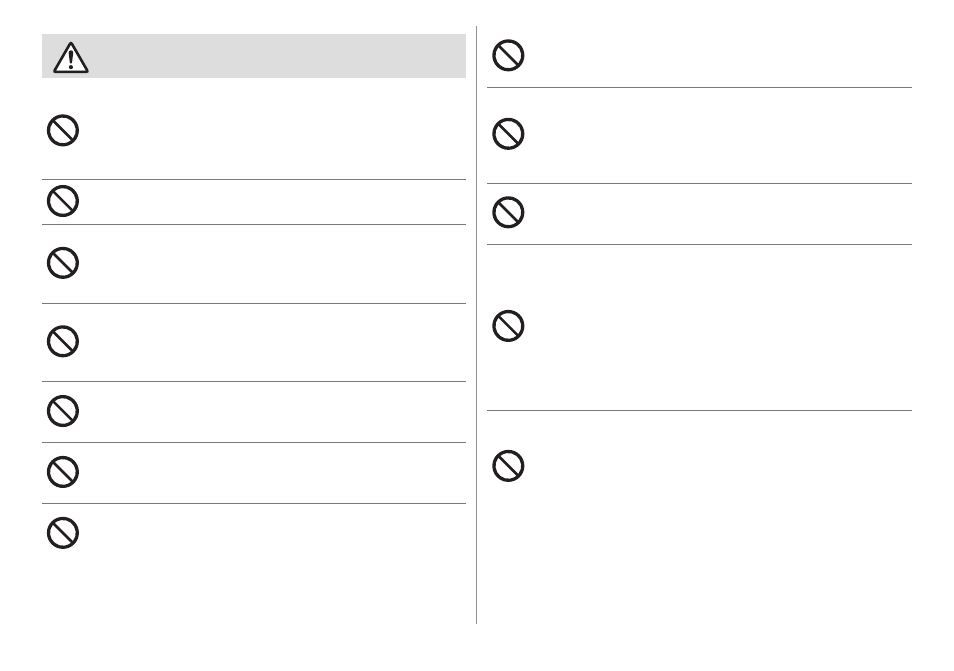Click the fourth prohibition icon in left column
954x671 pixels.
[x=63, y=341]
